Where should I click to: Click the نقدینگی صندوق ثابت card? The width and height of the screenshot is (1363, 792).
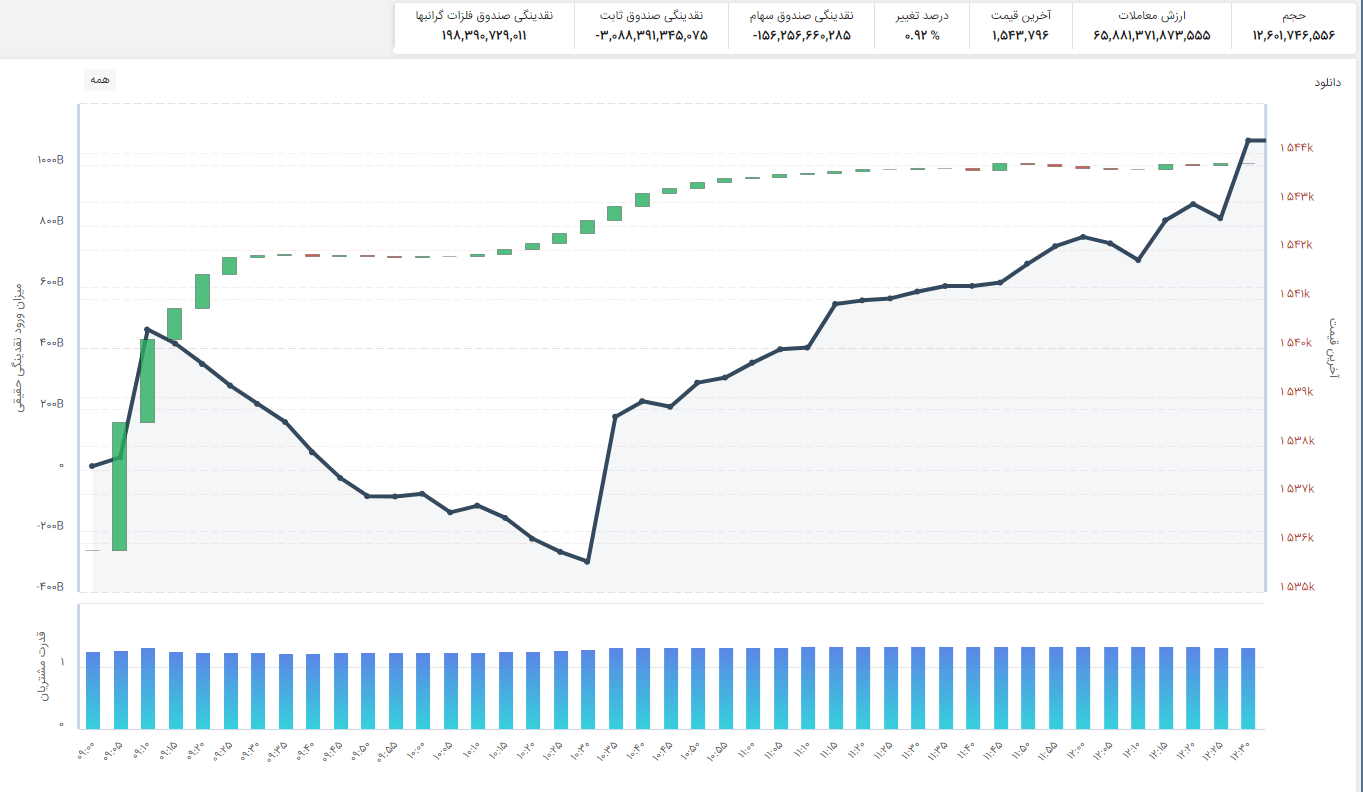(x=651, y=26)
